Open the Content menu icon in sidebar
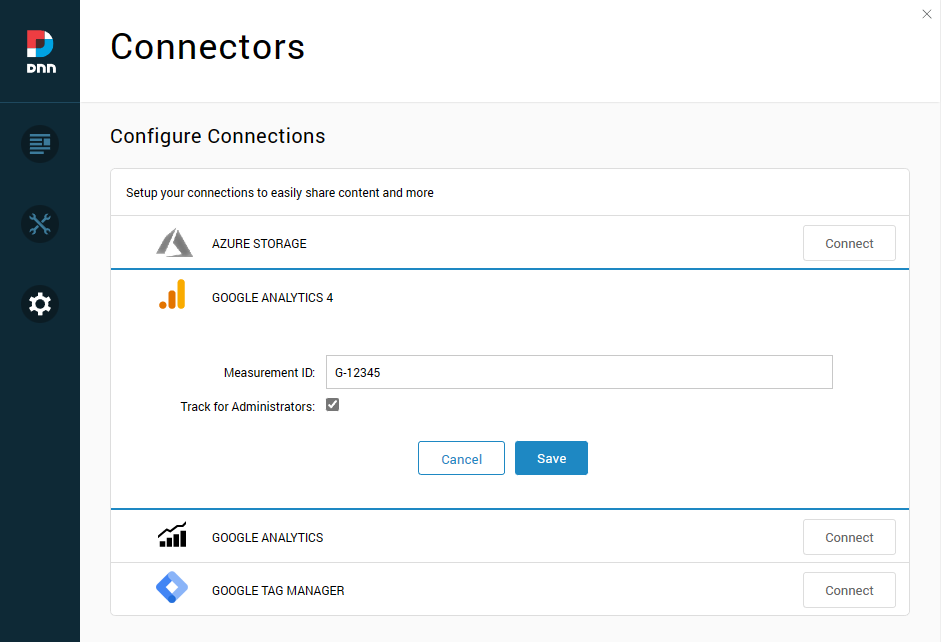Screen dimensions: 941x642 (x=40, y=144)
